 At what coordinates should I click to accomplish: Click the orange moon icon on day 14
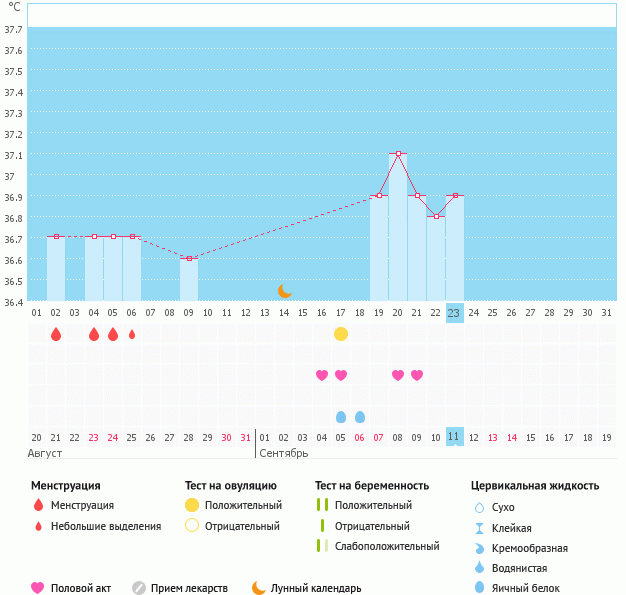pos(285,290)
